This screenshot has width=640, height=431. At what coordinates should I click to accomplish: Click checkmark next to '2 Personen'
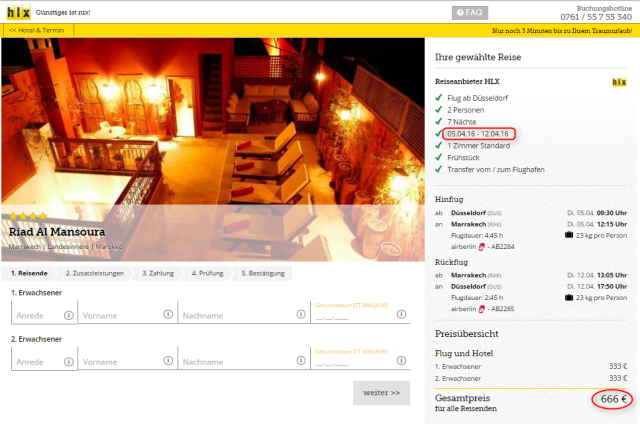439,109
